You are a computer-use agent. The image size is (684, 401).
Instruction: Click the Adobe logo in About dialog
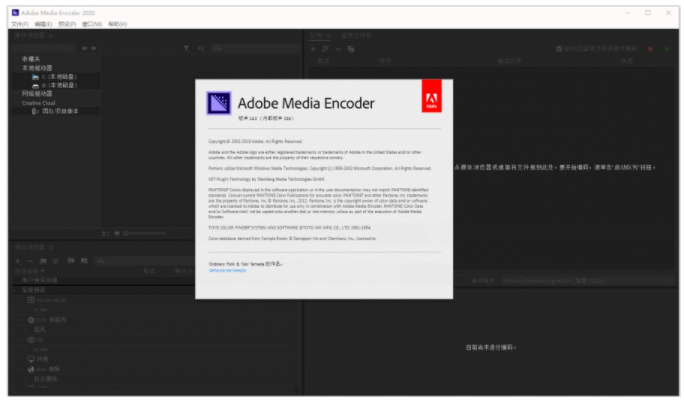(431, 96)
